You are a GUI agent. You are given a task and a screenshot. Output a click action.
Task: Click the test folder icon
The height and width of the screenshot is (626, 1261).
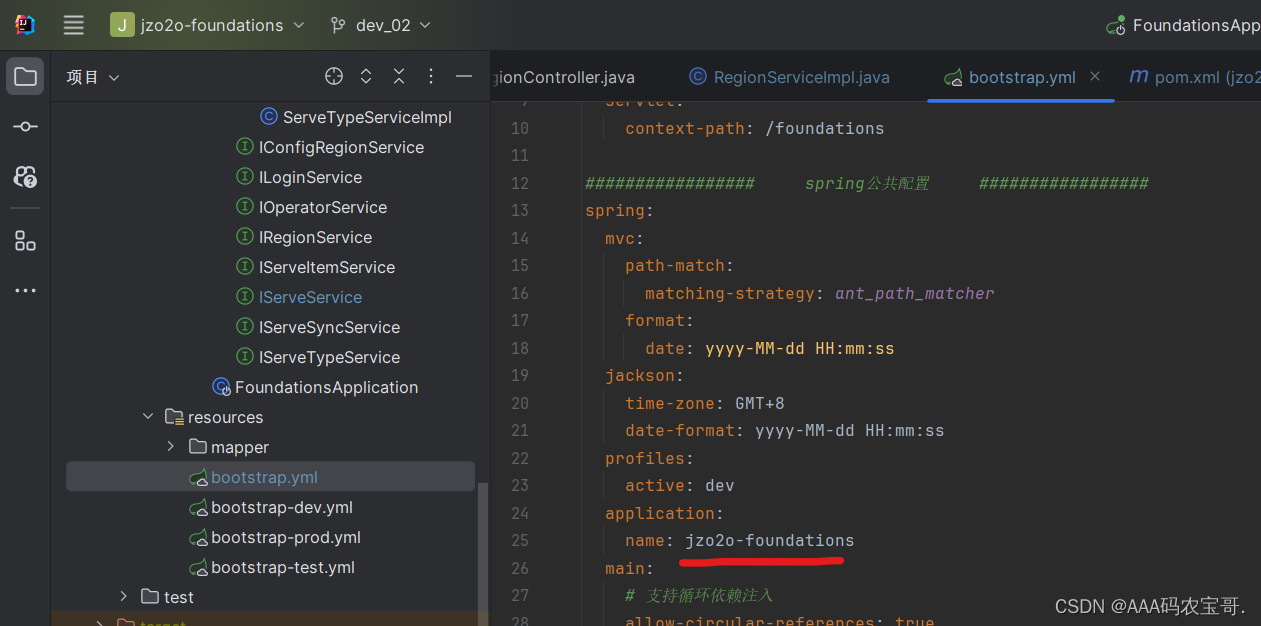pyautogui.click(x=150, y=597)
